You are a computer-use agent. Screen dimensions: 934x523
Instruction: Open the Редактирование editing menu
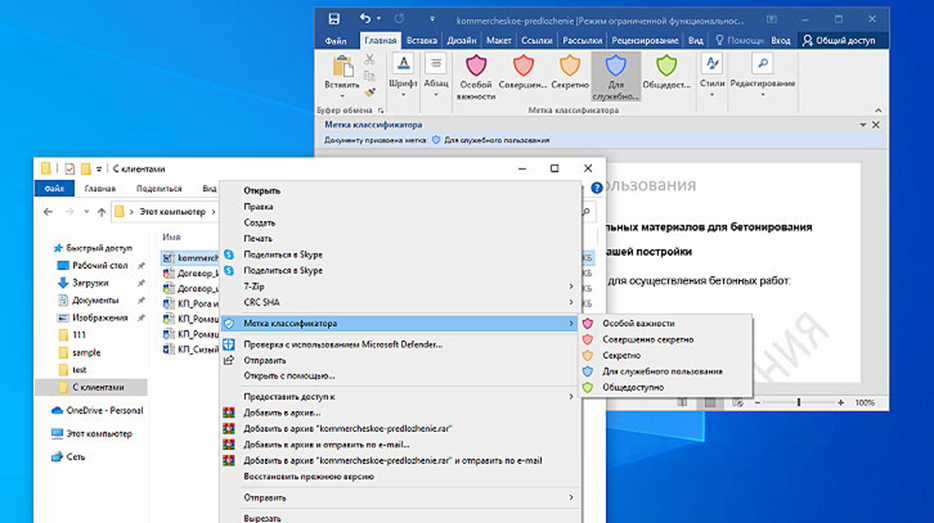[x=762, y=76]
